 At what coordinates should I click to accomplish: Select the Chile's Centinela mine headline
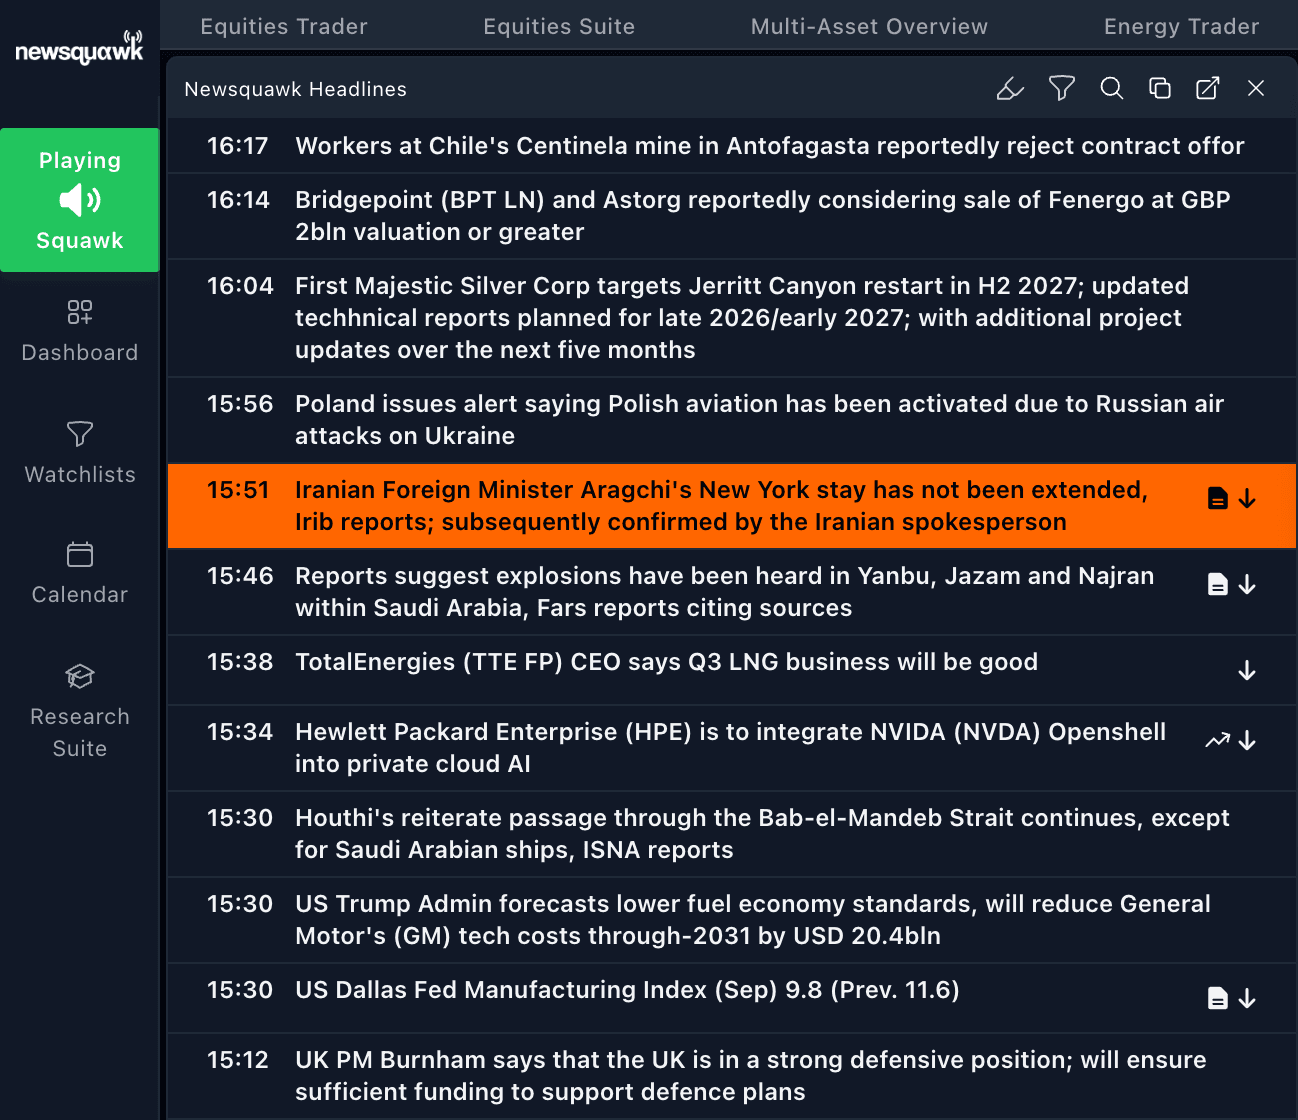click(x=732, y=146)
